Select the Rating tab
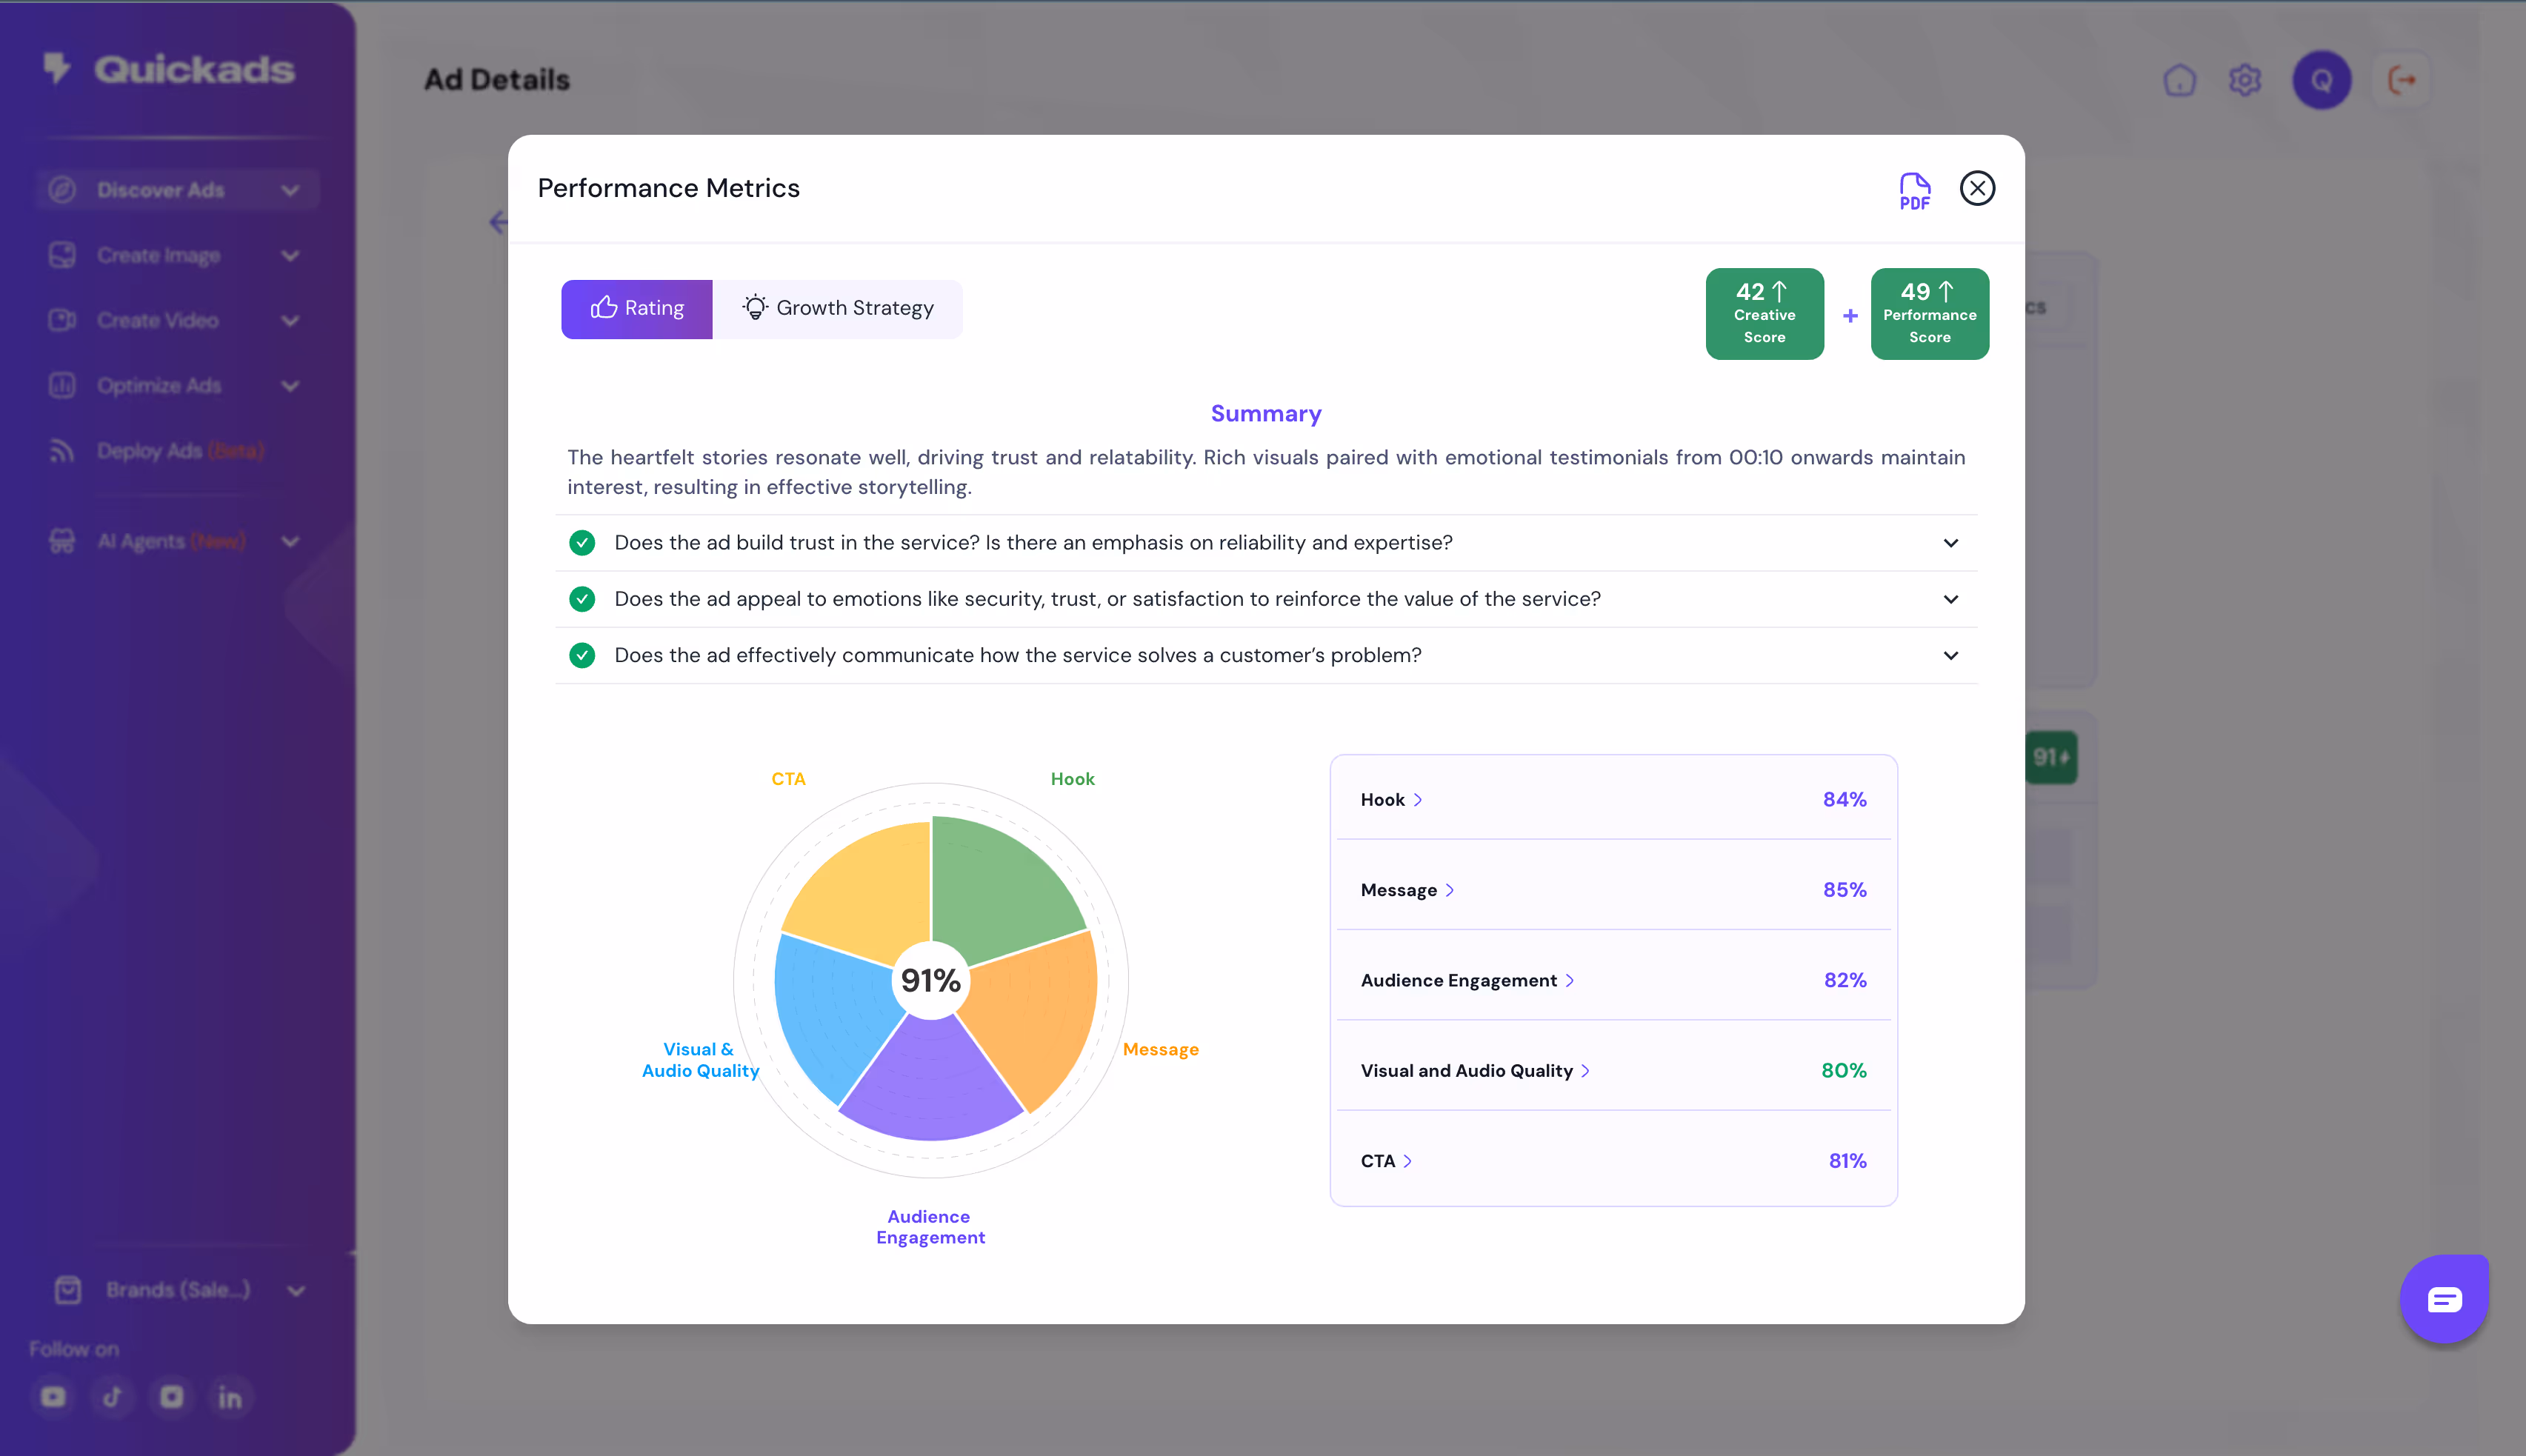The image size is (2526, 1456). tap(637, 308)
